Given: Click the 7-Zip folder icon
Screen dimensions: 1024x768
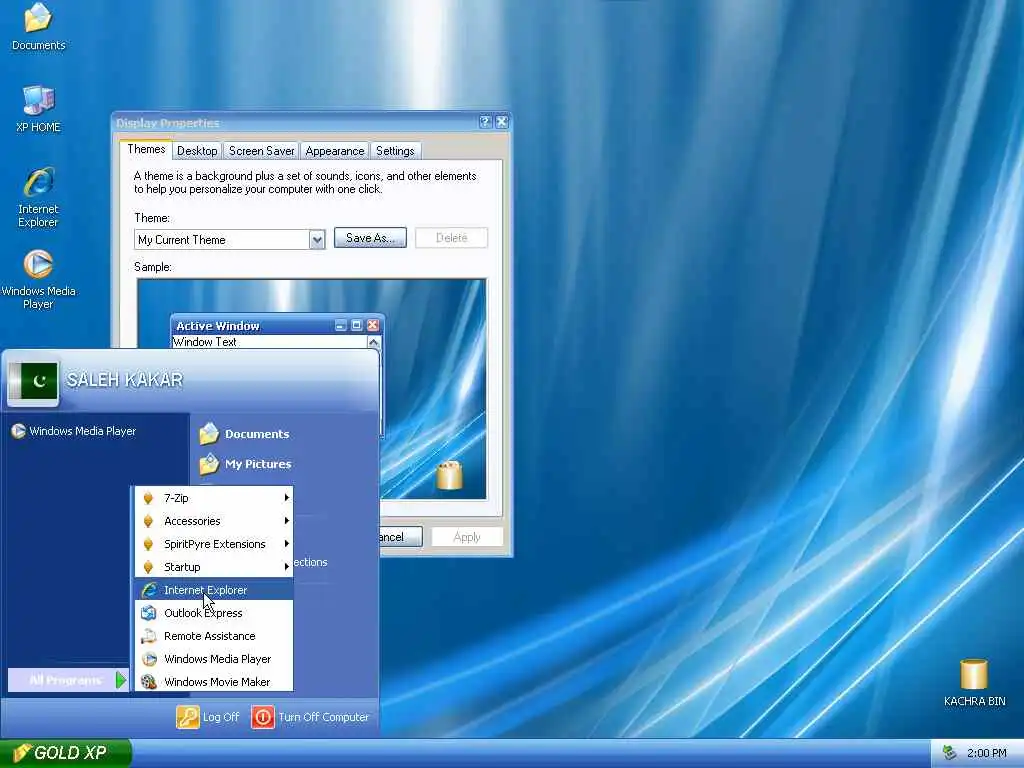Looking at the screenshot, I should (x=148, y=498).
